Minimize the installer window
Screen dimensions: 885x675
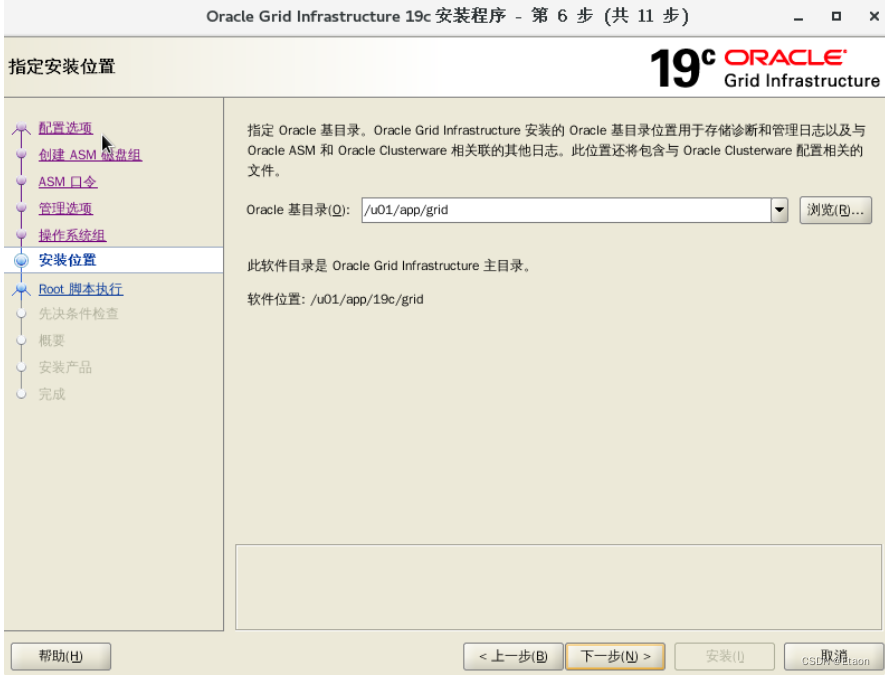pyautogui.click(x=798, y=17)
